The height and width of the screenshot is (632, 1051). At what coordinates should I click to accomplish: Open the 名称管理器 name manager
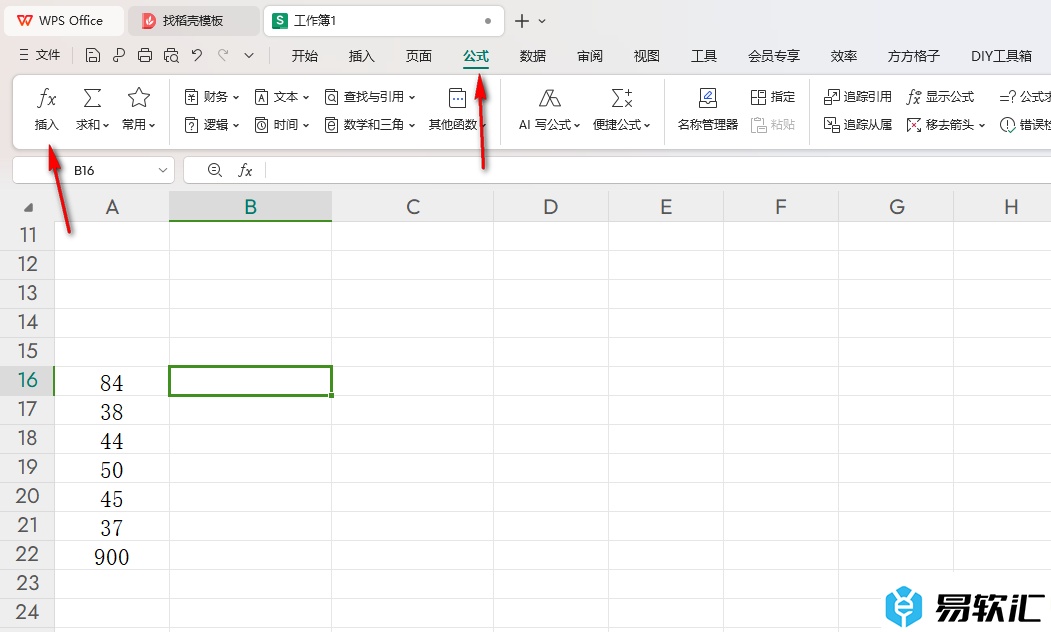coord(707,109)
